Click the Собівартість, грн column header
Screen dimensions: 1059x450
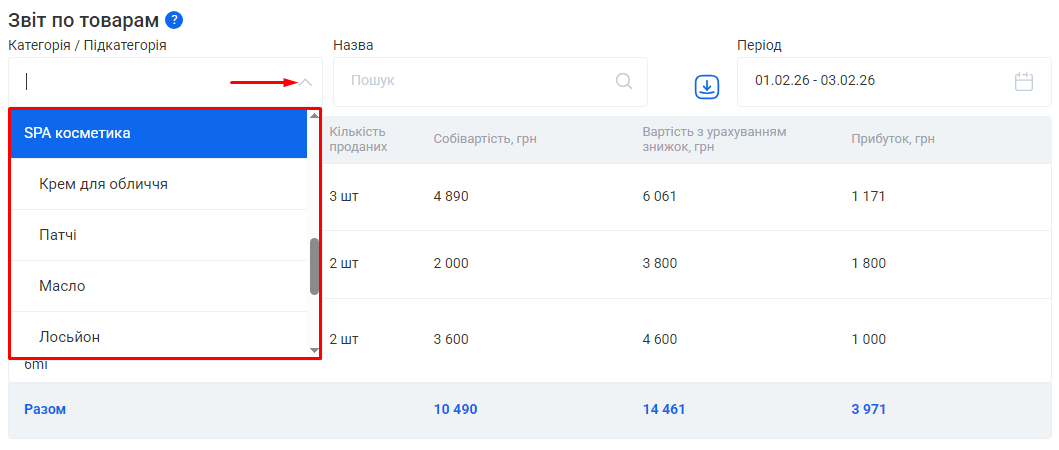pyautogui.click(x=485, y=139)
